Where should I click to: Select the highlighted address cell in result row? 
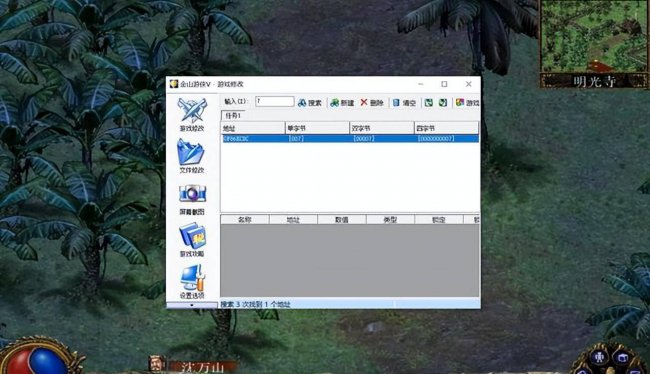click(235, 138)
